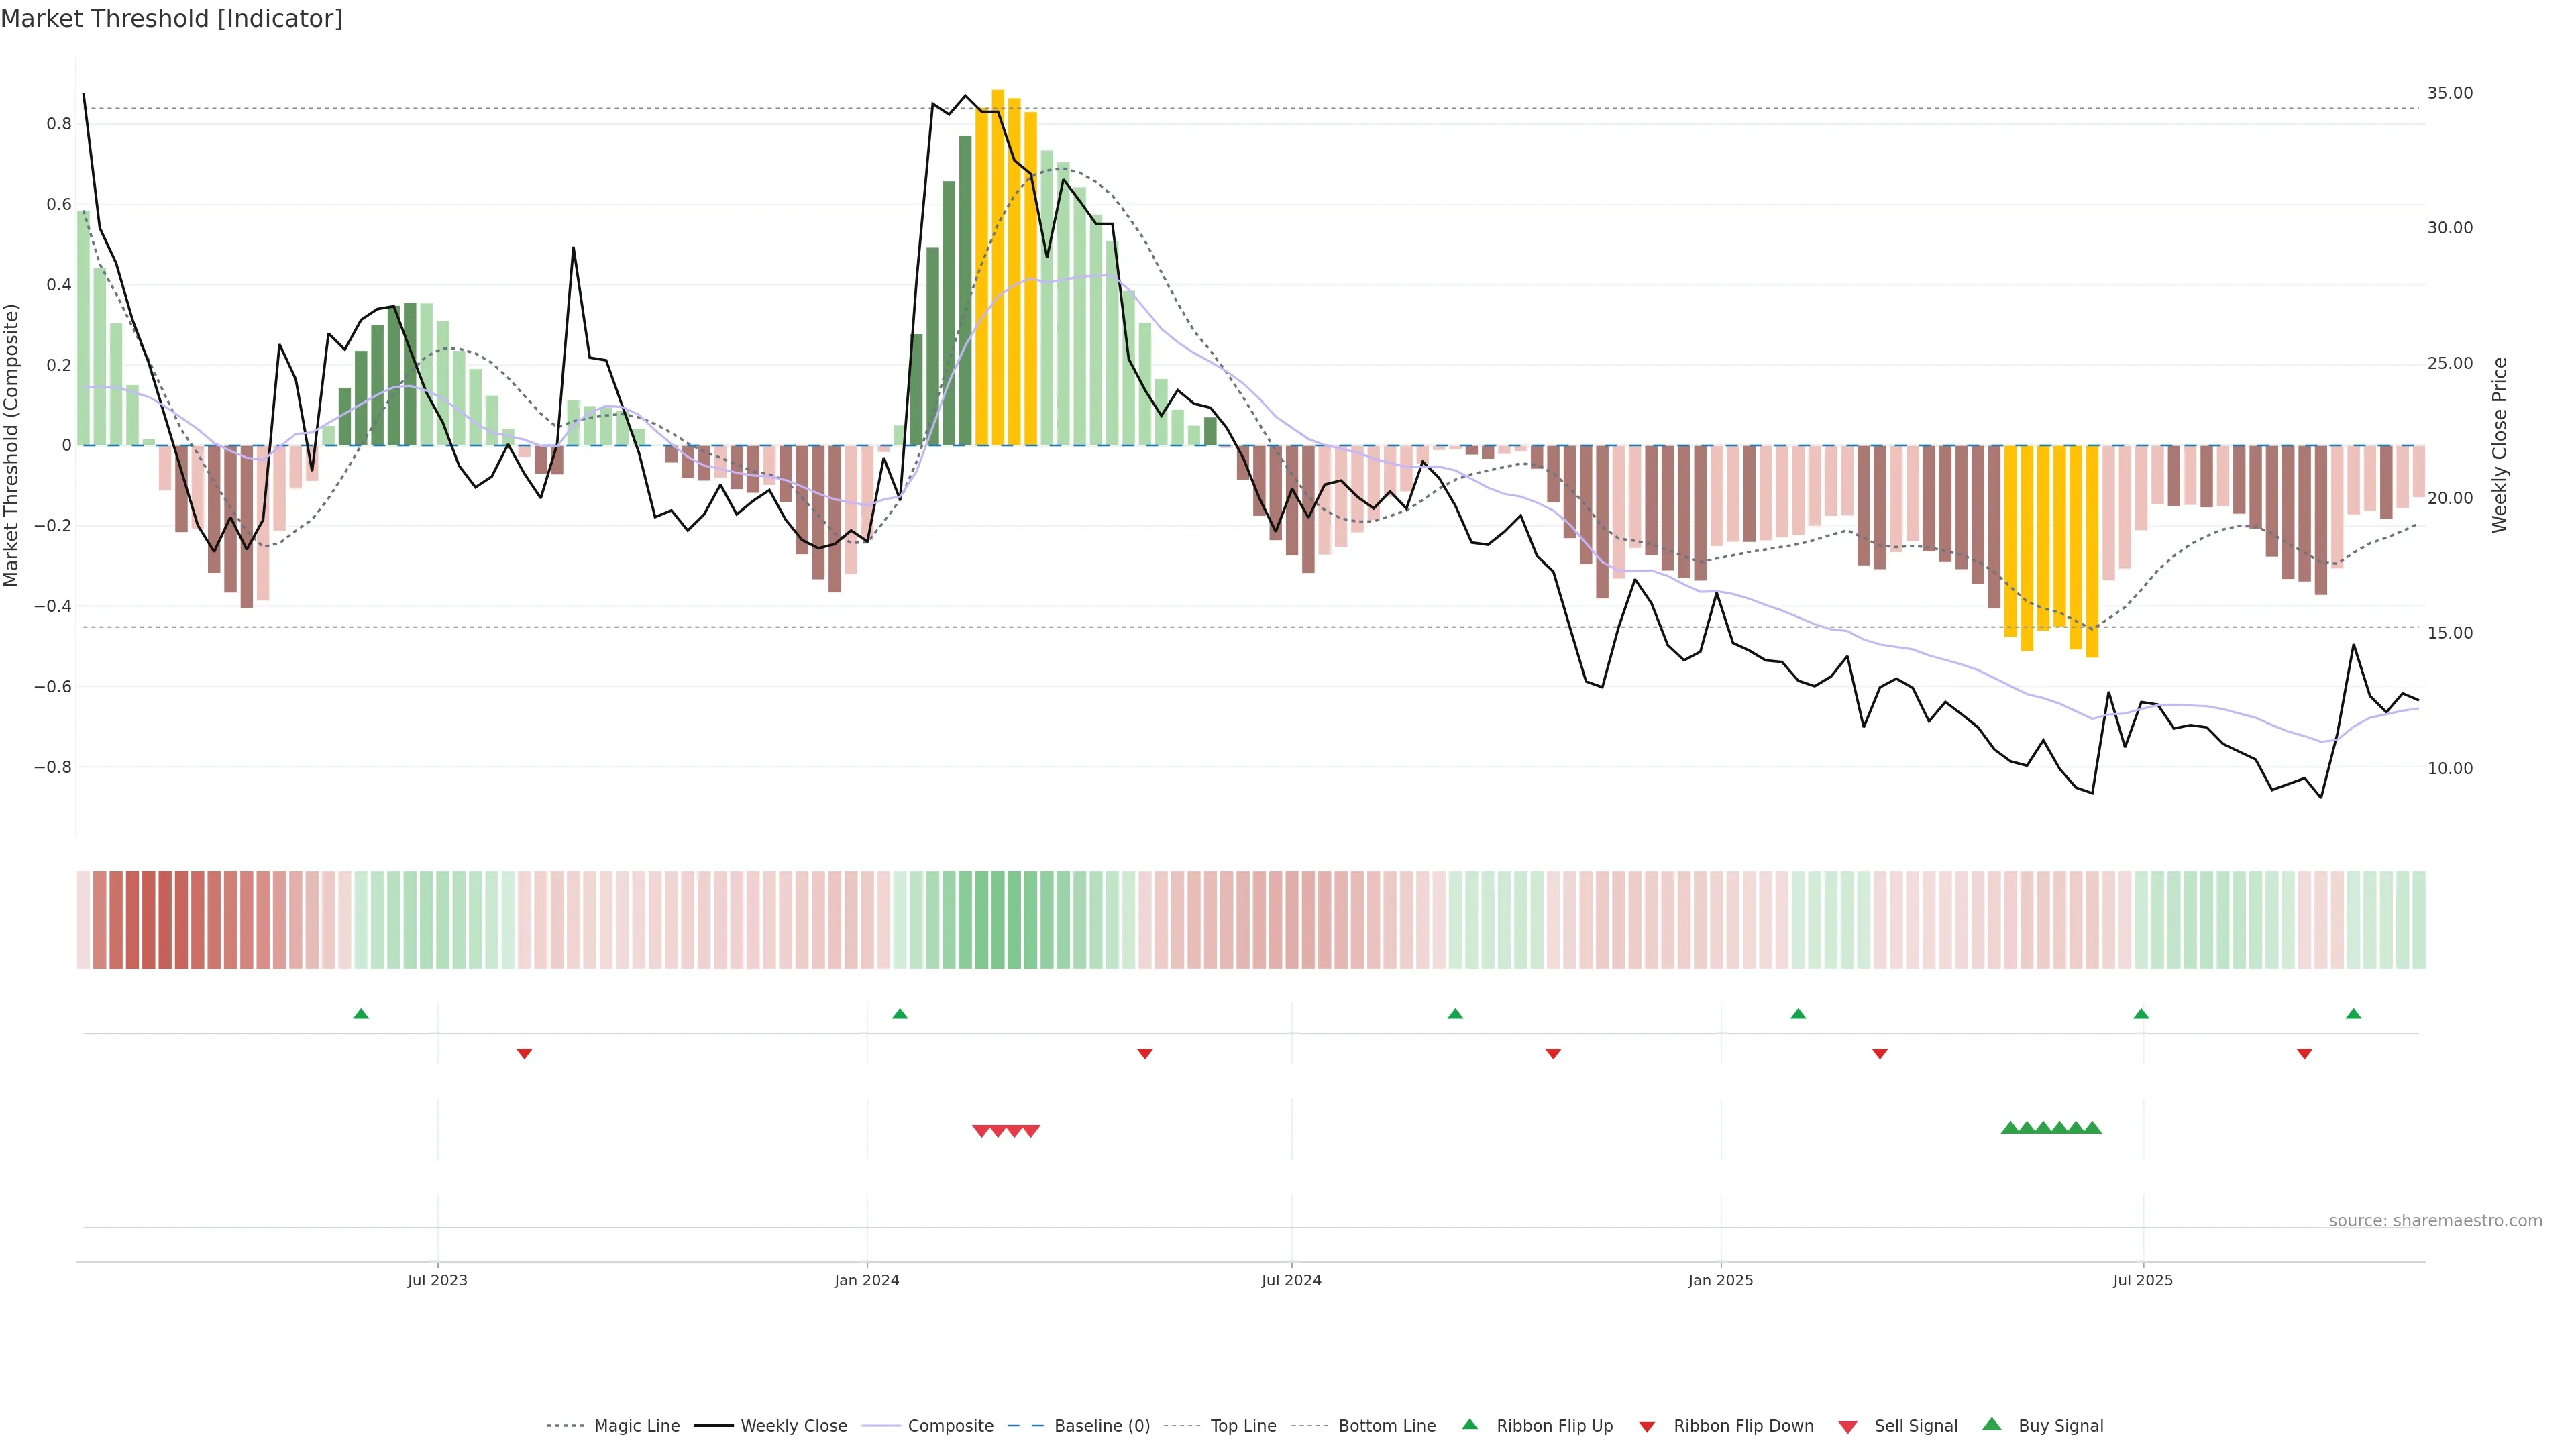Click the last red ribbon flip down marker
The width and height of the screenshot is (2576, 1449).
(x=2304, y=1053)
